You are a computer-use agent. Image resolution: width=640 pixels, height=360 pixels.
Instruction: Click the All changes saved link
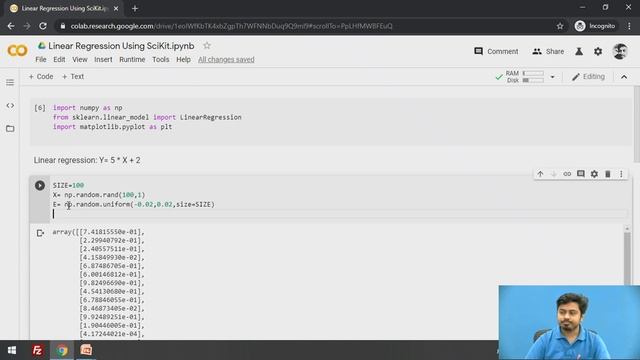point(226,60)
